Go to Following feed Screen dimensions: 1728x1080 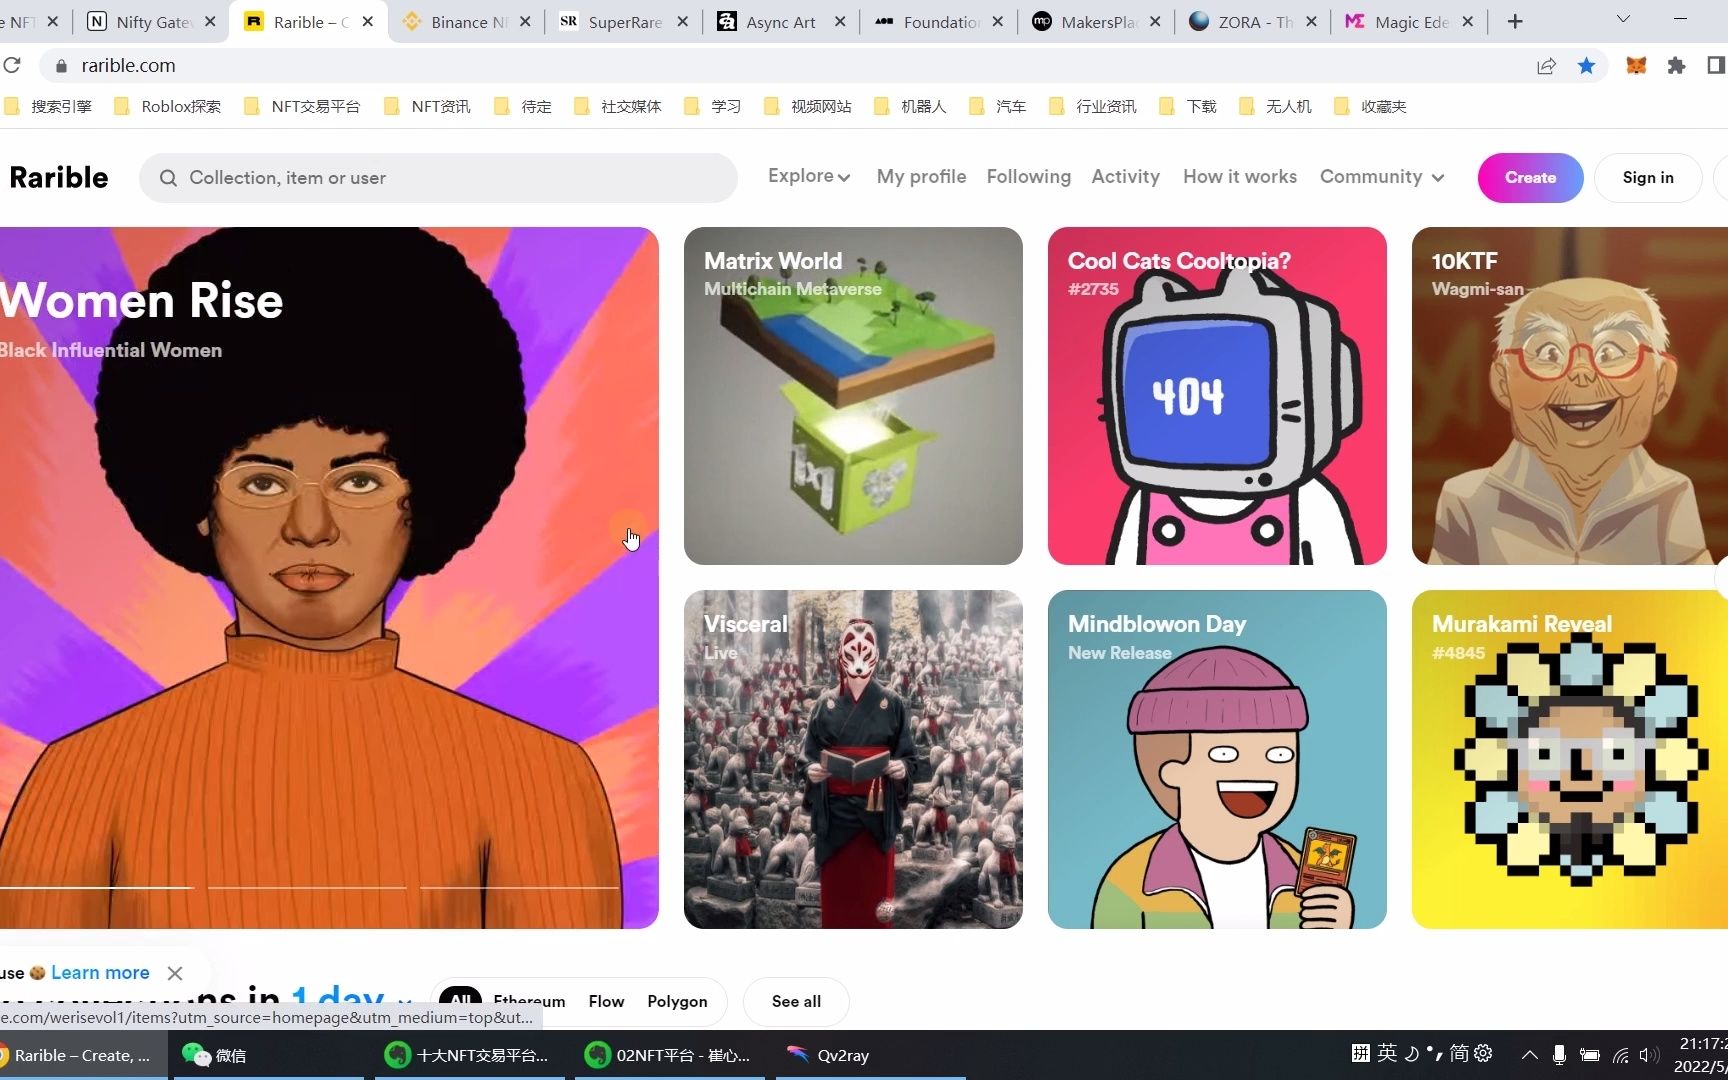tap(1028, 176)
